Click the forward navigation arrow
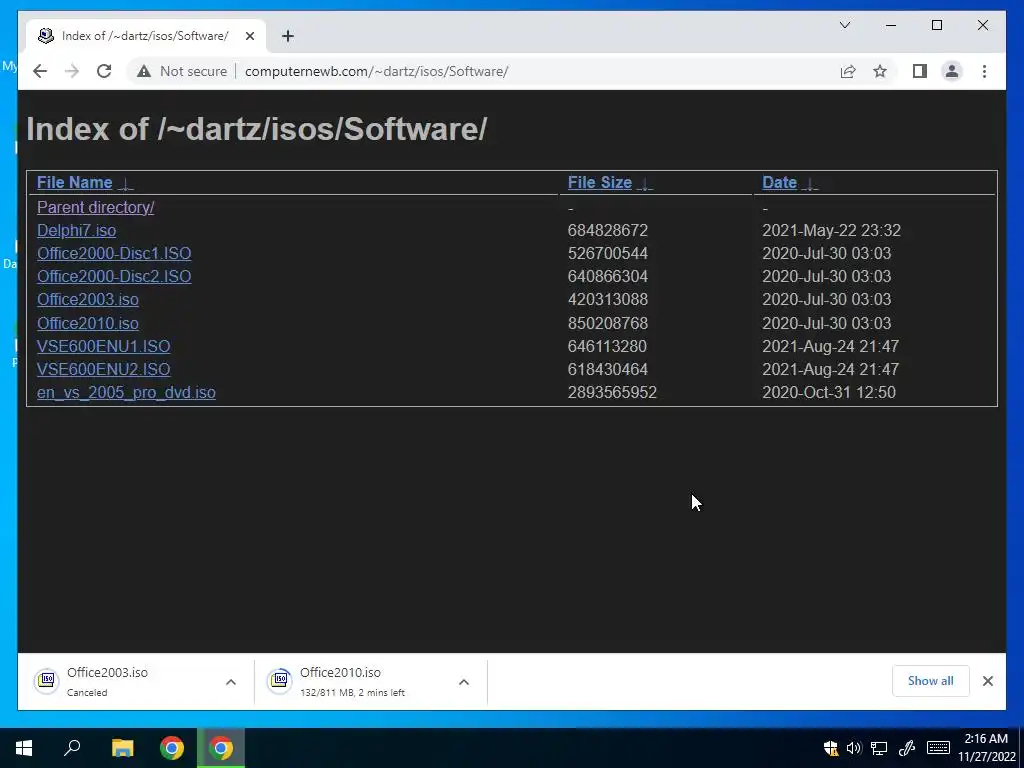 (x=72, y=71)
